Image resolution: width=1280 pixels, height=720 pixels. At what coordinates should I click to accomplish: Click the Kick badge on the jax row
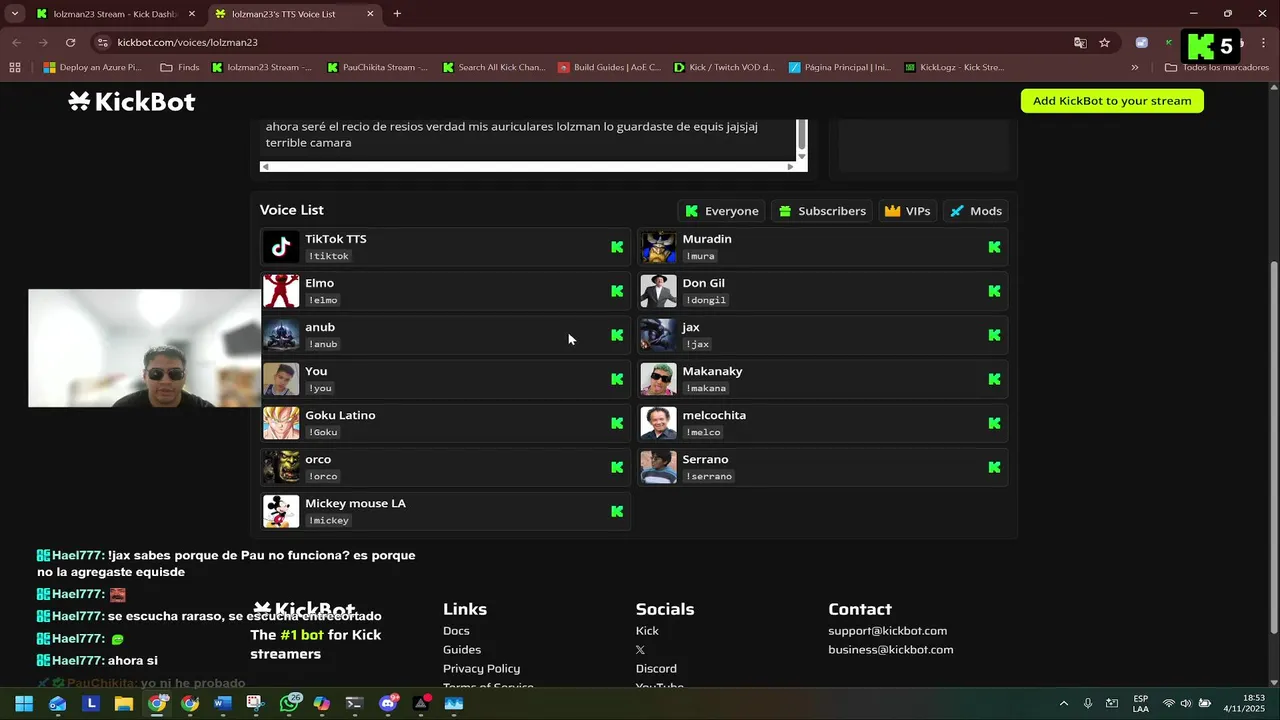coord(994,335)
